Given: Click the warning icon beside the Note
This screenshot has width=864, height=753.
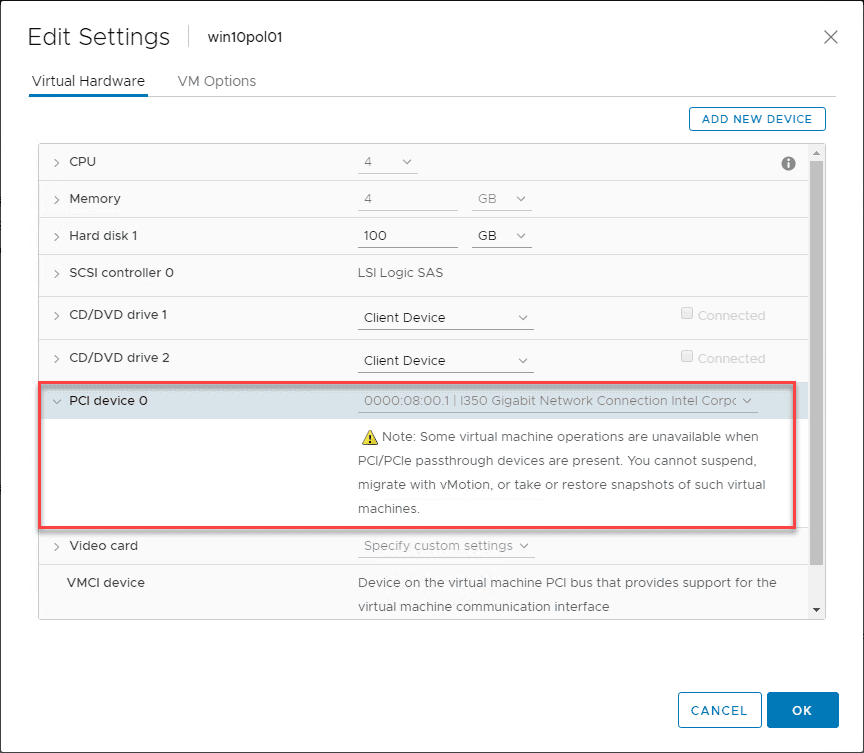Looking at the screenshot, I should tap(369, 437).
